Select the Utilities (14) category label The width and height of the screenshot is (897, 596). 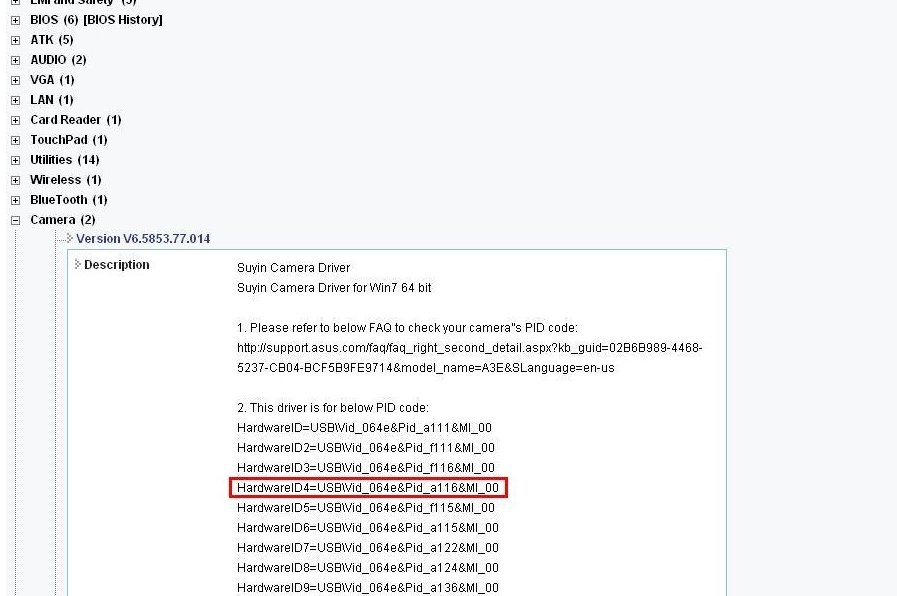tap(64, 160)
